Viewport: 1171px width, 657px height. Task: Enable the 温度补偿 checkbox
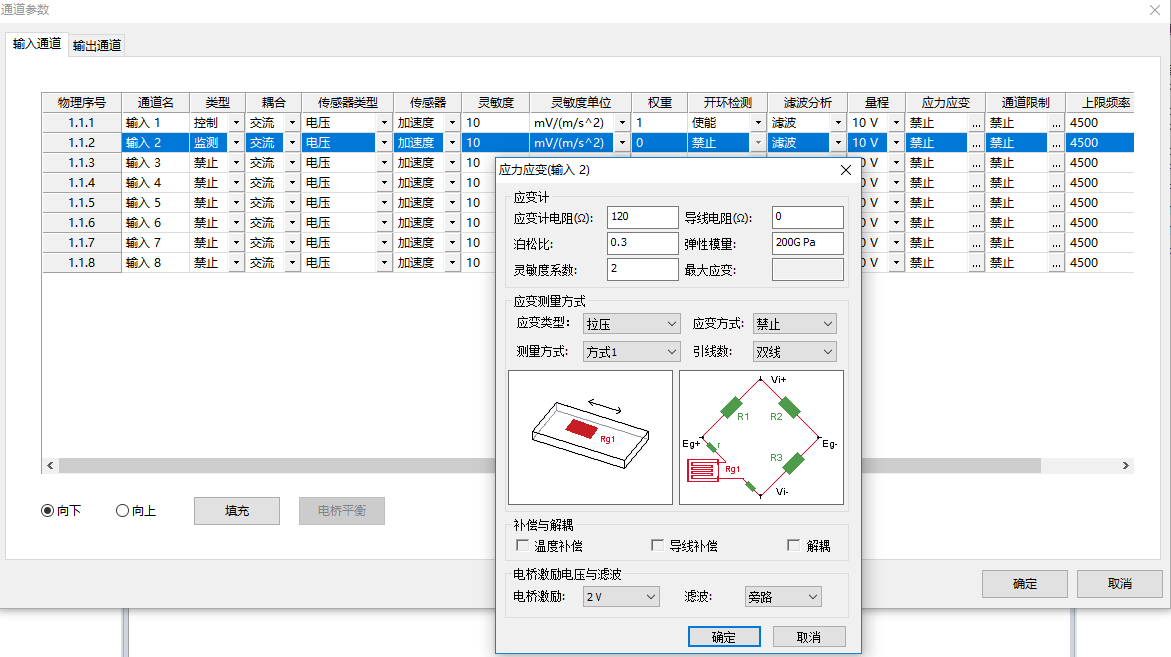[522, 546]
